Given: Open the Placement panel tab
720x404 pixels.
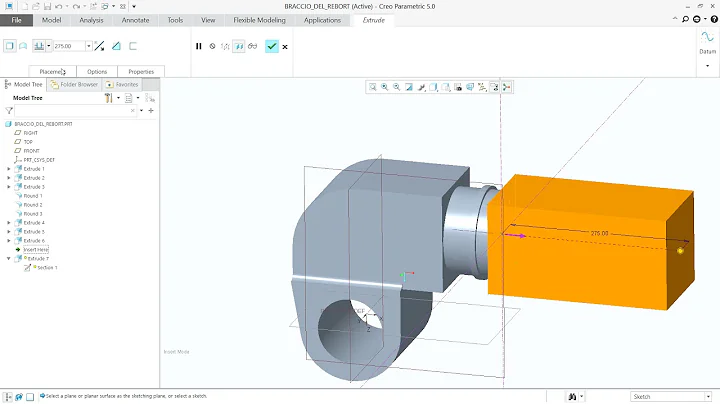Looking at the screenshot, I should click(x=52, y=72).
